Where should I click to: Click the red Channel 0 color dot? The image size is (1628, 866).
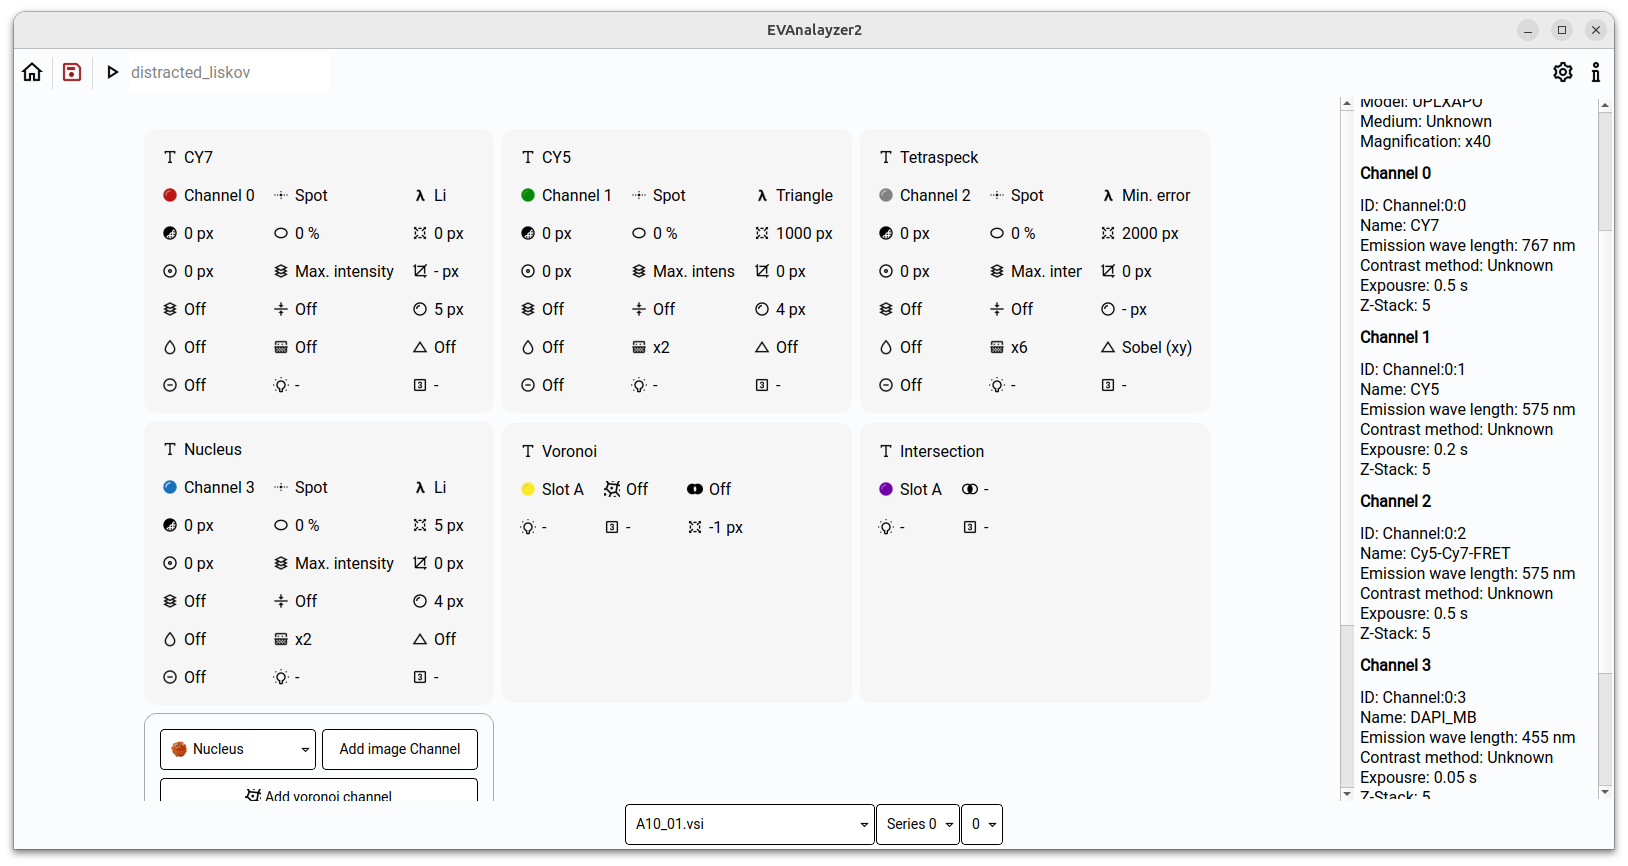pos(170,195)
